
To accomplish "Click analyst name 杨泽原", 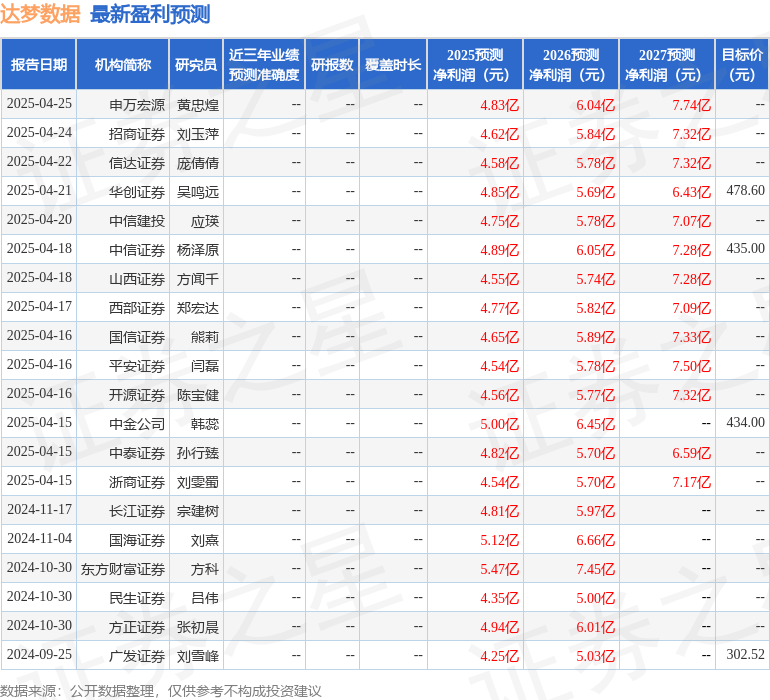I will [198, 250].
